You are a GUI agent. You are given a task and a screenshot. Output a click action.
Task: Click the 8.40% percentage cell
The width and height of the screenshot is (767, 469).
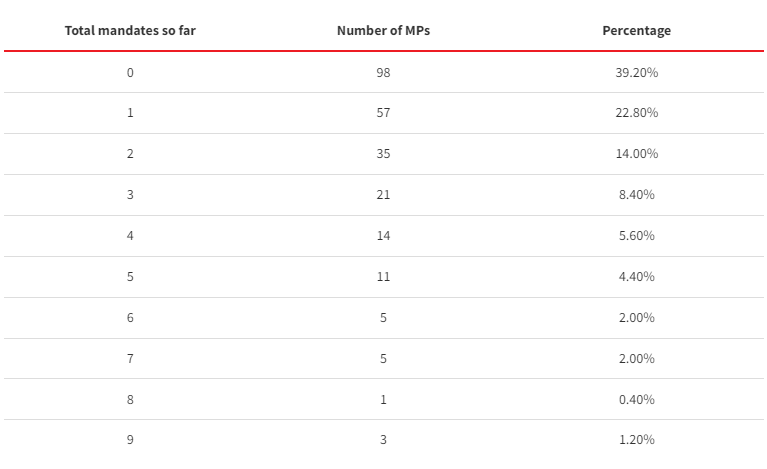point(636,195)
